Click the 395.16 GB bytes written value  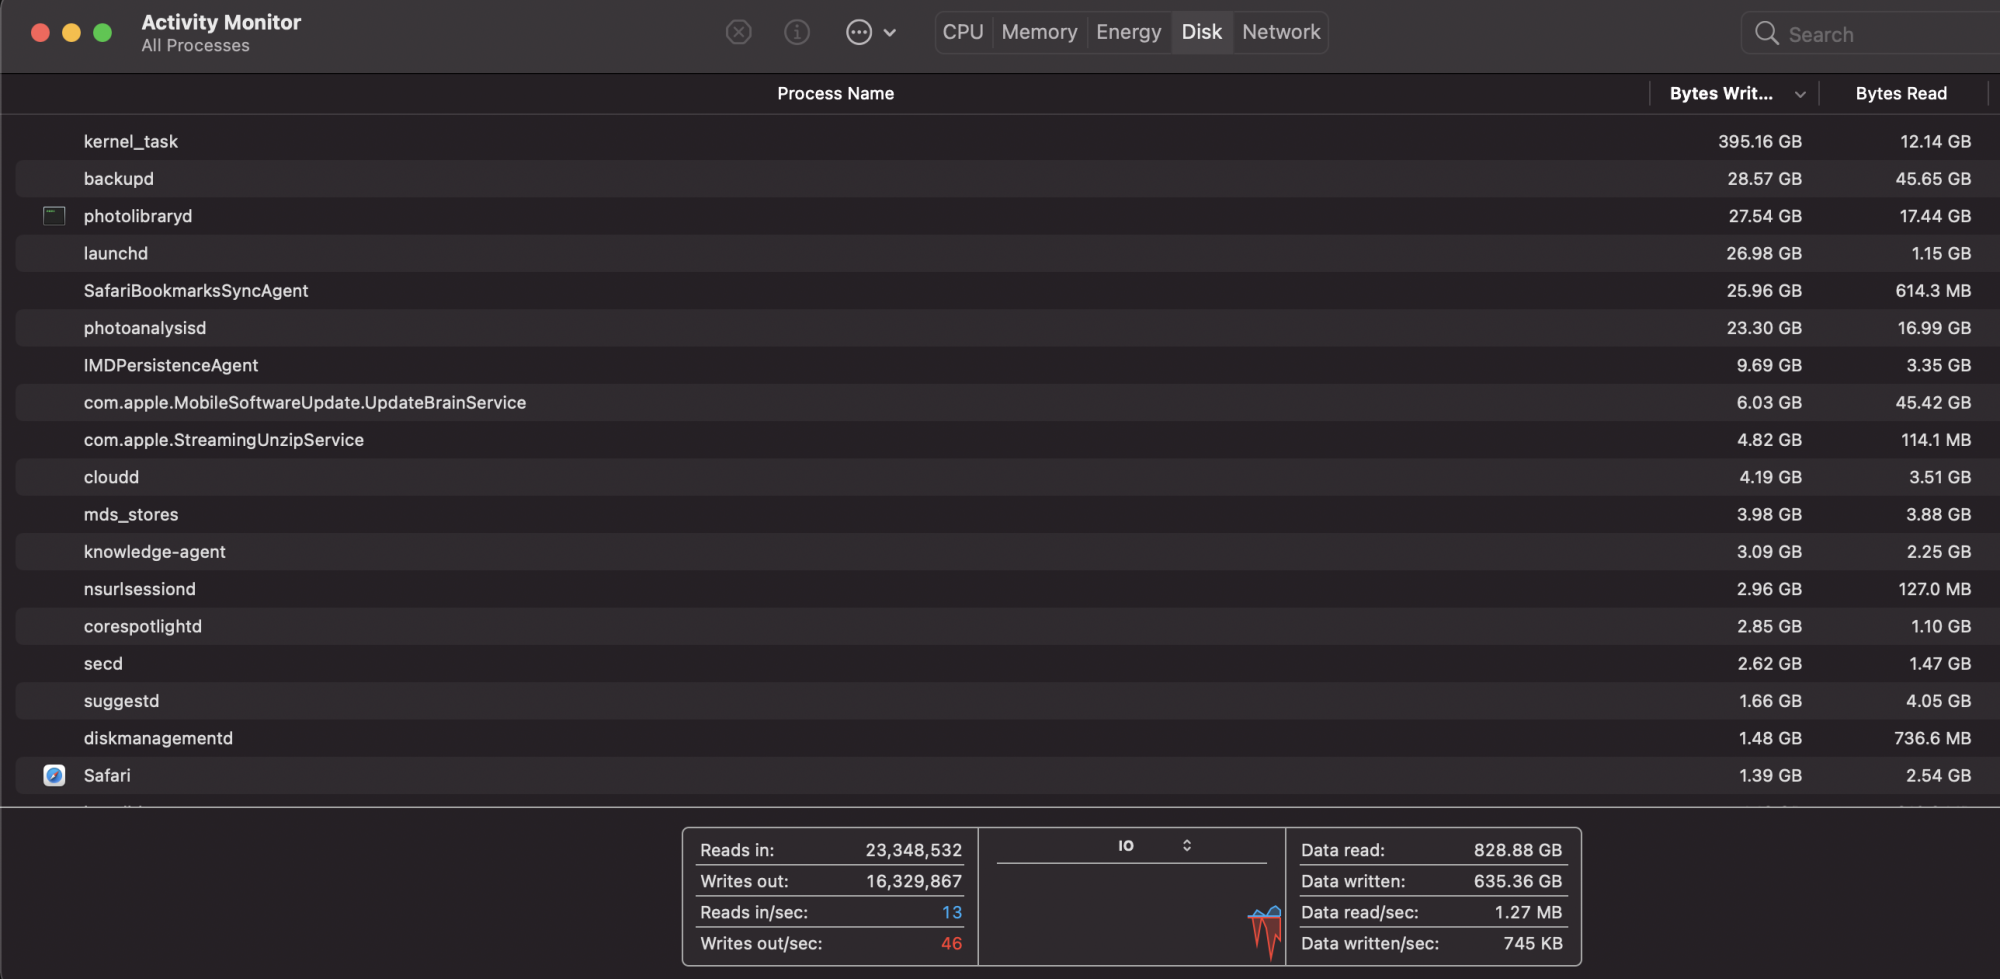point(1760,142)
